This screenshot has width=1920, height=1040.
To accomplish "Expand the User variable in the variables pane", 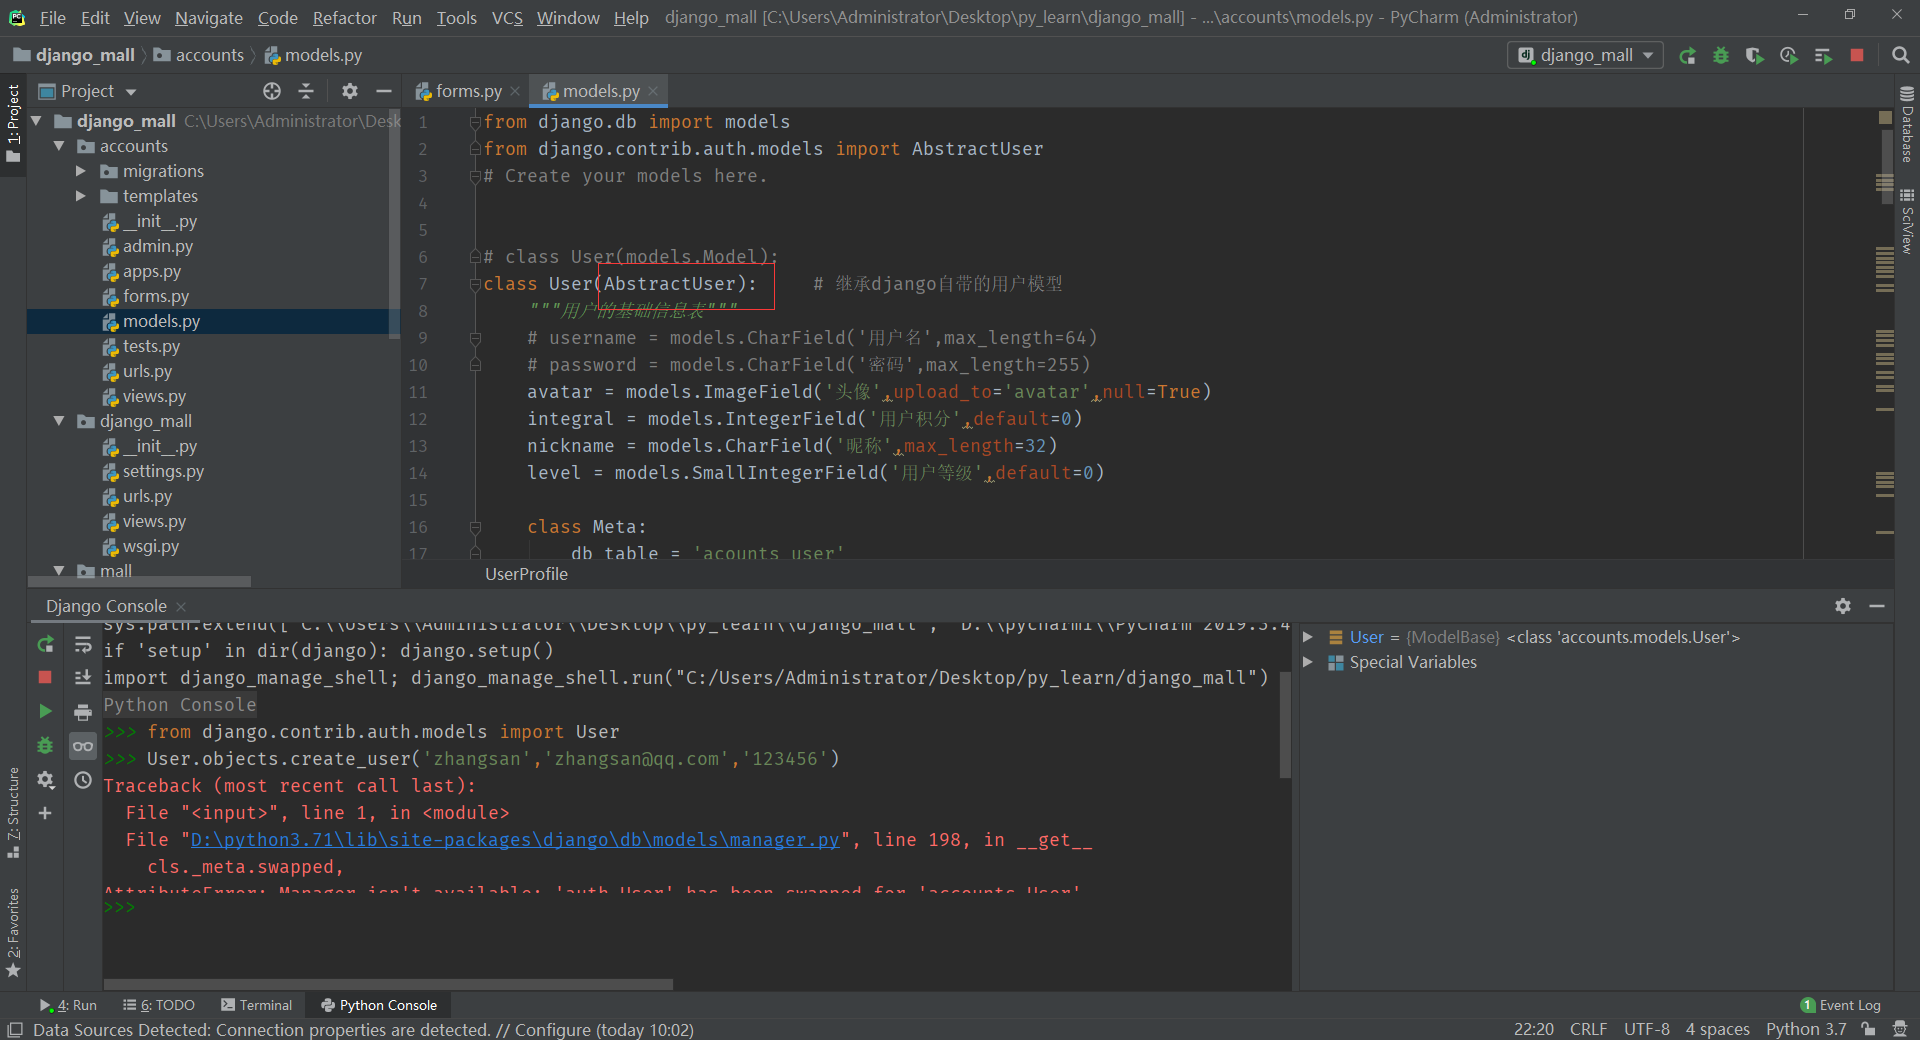I will coord(1307,637).
